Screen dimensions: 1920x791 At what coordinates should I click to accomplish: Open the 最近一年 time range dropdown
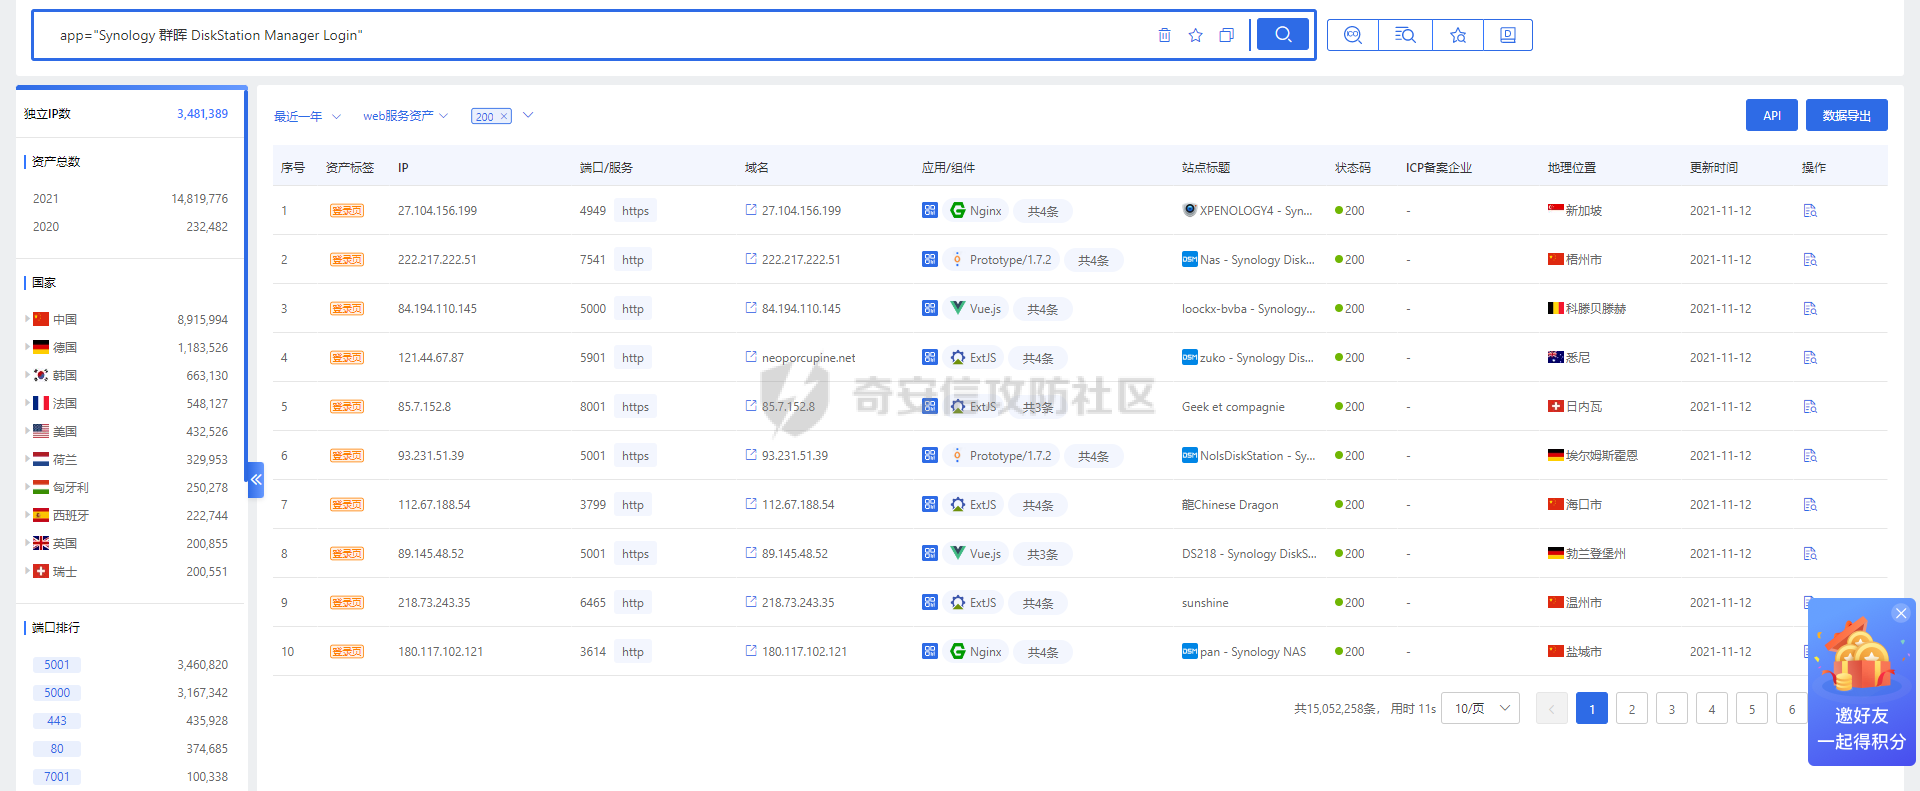307,116
